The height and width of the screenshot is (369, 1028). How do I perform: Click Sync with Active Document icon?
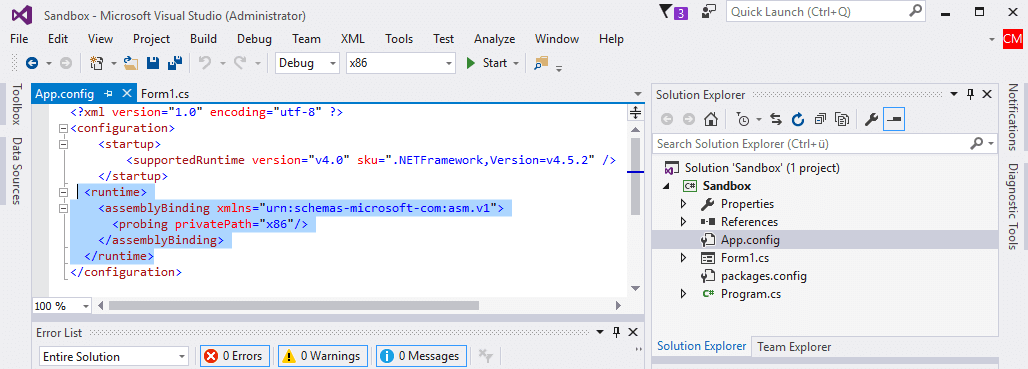tap(776, 119)
